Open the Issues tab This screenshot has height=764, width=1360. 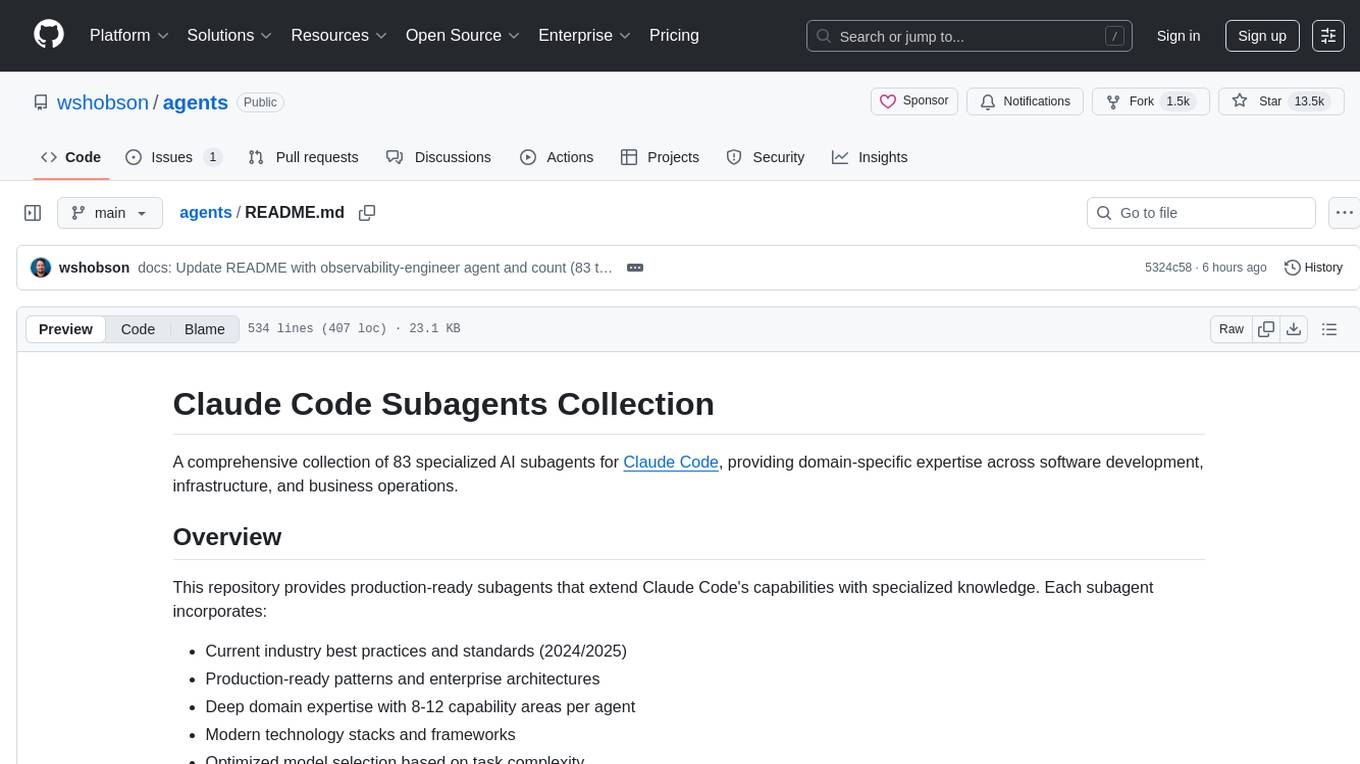click(x=173, y=157)
